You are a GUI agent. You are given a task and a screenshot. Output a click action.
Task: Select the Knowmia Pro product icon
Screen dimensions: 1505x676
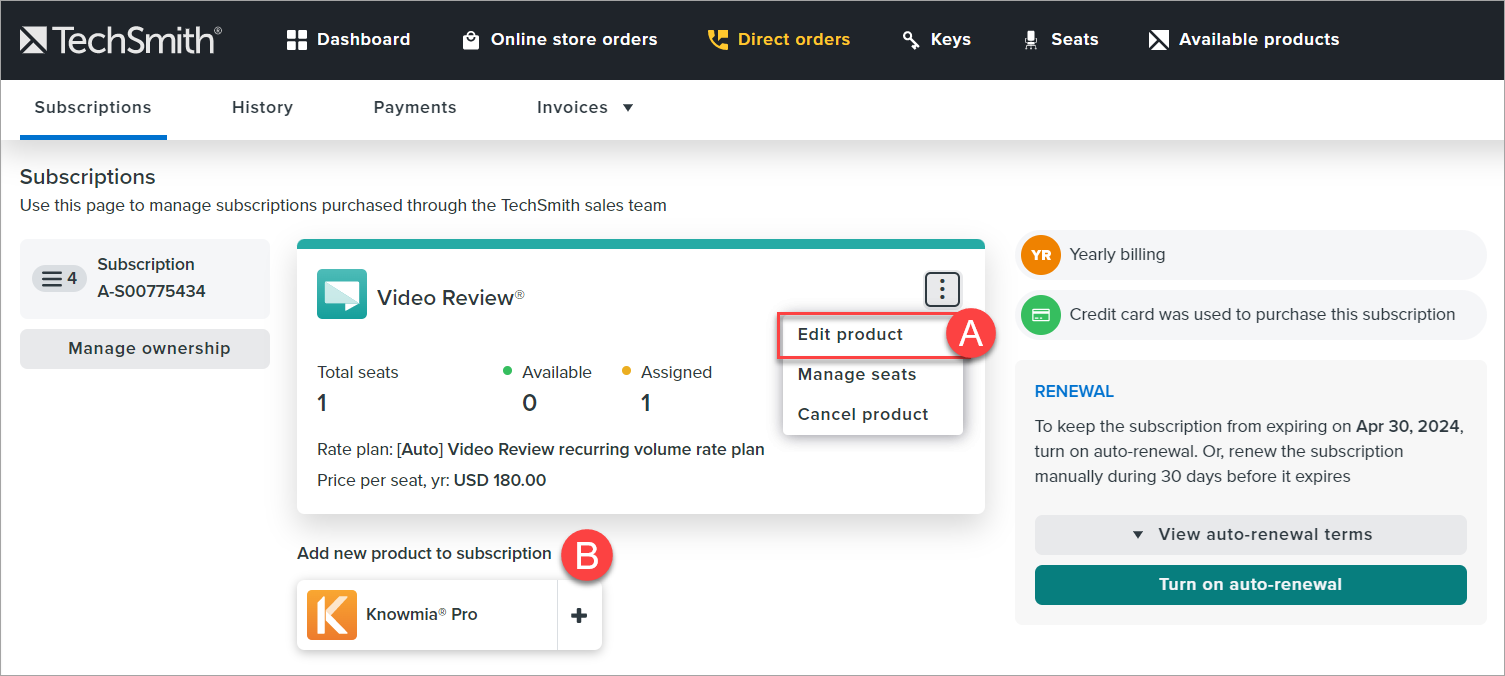(x=331, y=614)
